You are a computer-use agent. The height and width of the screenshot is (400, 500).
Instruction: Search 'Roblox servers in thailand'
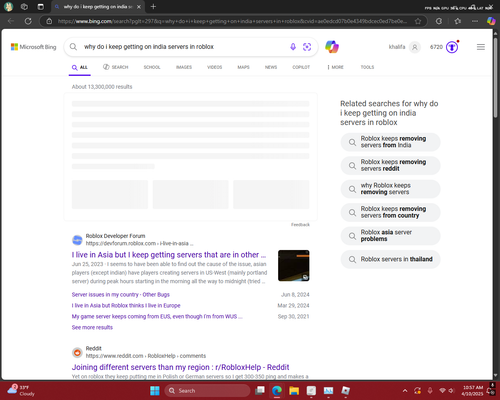coord(390,259)
